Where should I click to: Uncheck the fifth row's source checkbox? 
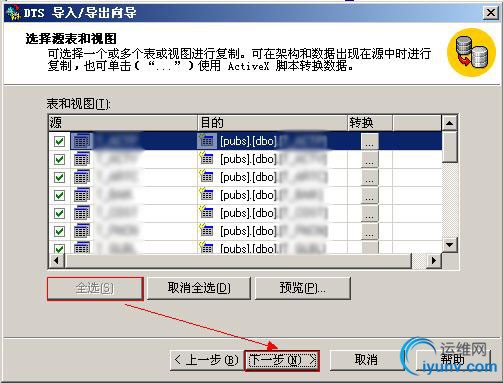point(59,213)
